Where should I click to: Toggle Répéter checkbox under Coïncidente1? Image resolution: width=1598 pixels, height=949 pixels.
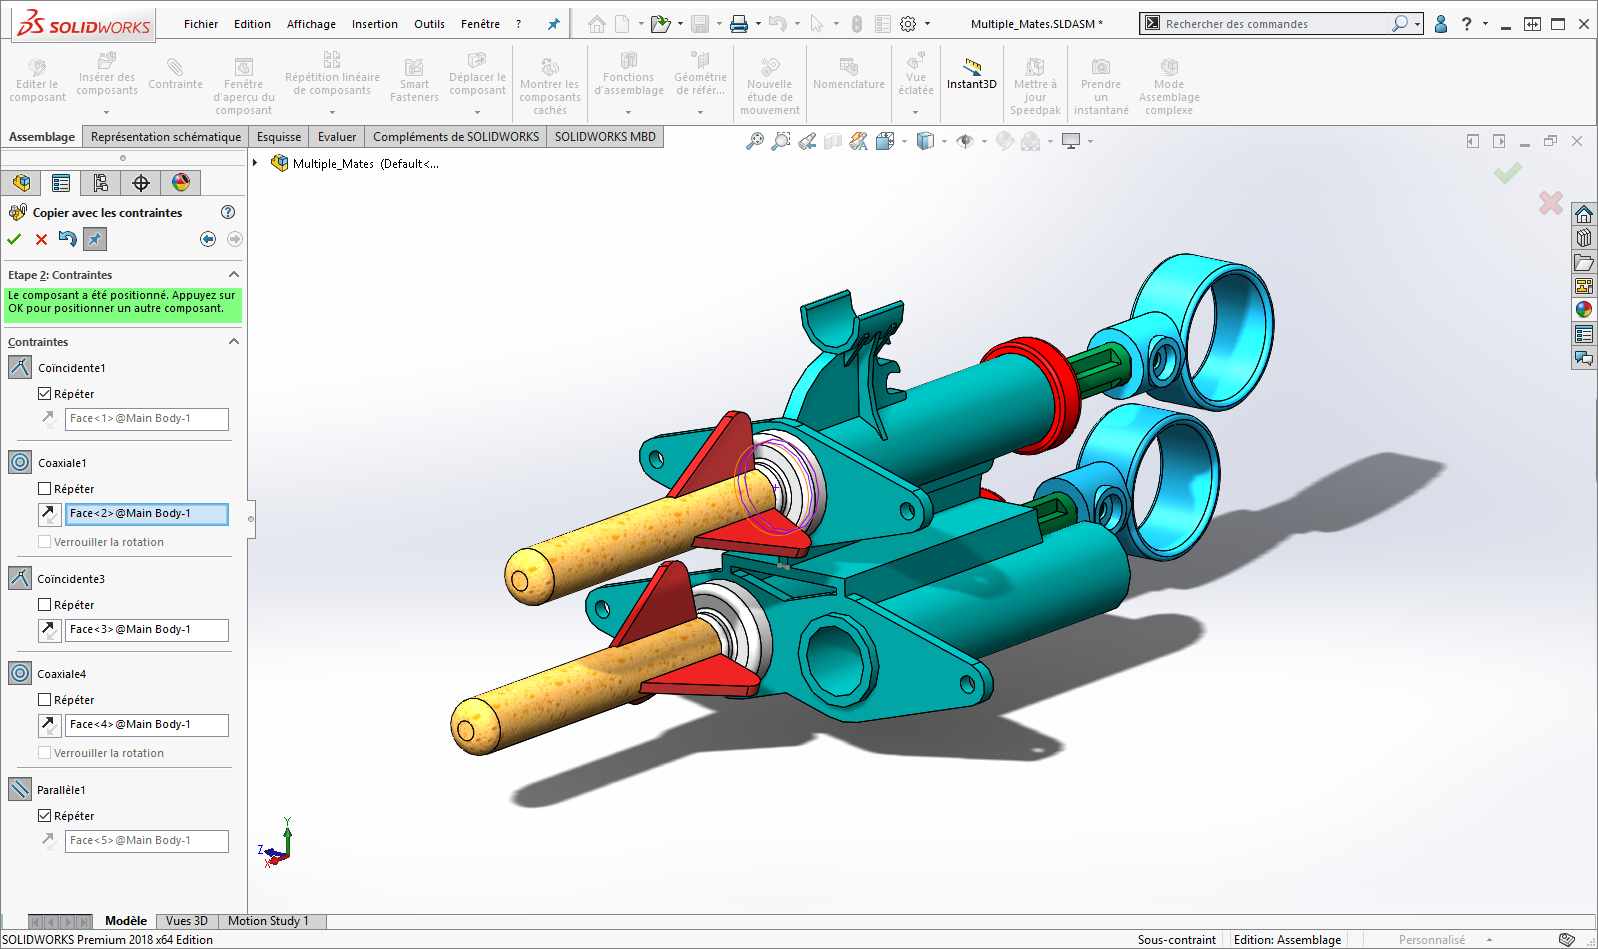(44, 393)
